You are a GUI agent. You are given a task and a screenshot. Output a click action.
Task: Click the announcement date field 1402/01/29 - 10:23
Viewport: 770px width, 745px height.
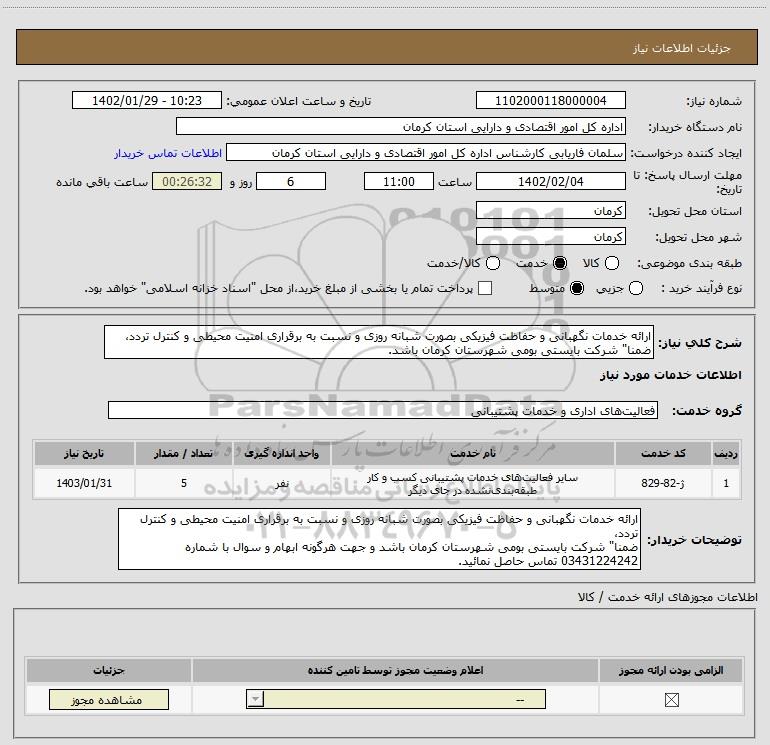pyautogui.click(x=147, y=101)
